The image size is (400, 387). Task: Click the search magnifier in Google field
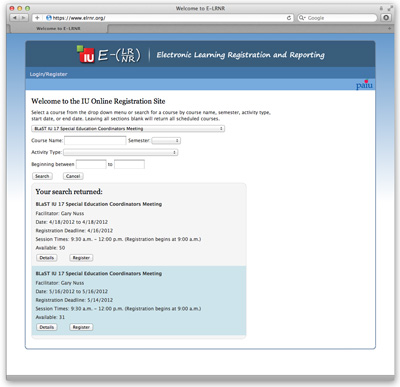tap(302, 18)
